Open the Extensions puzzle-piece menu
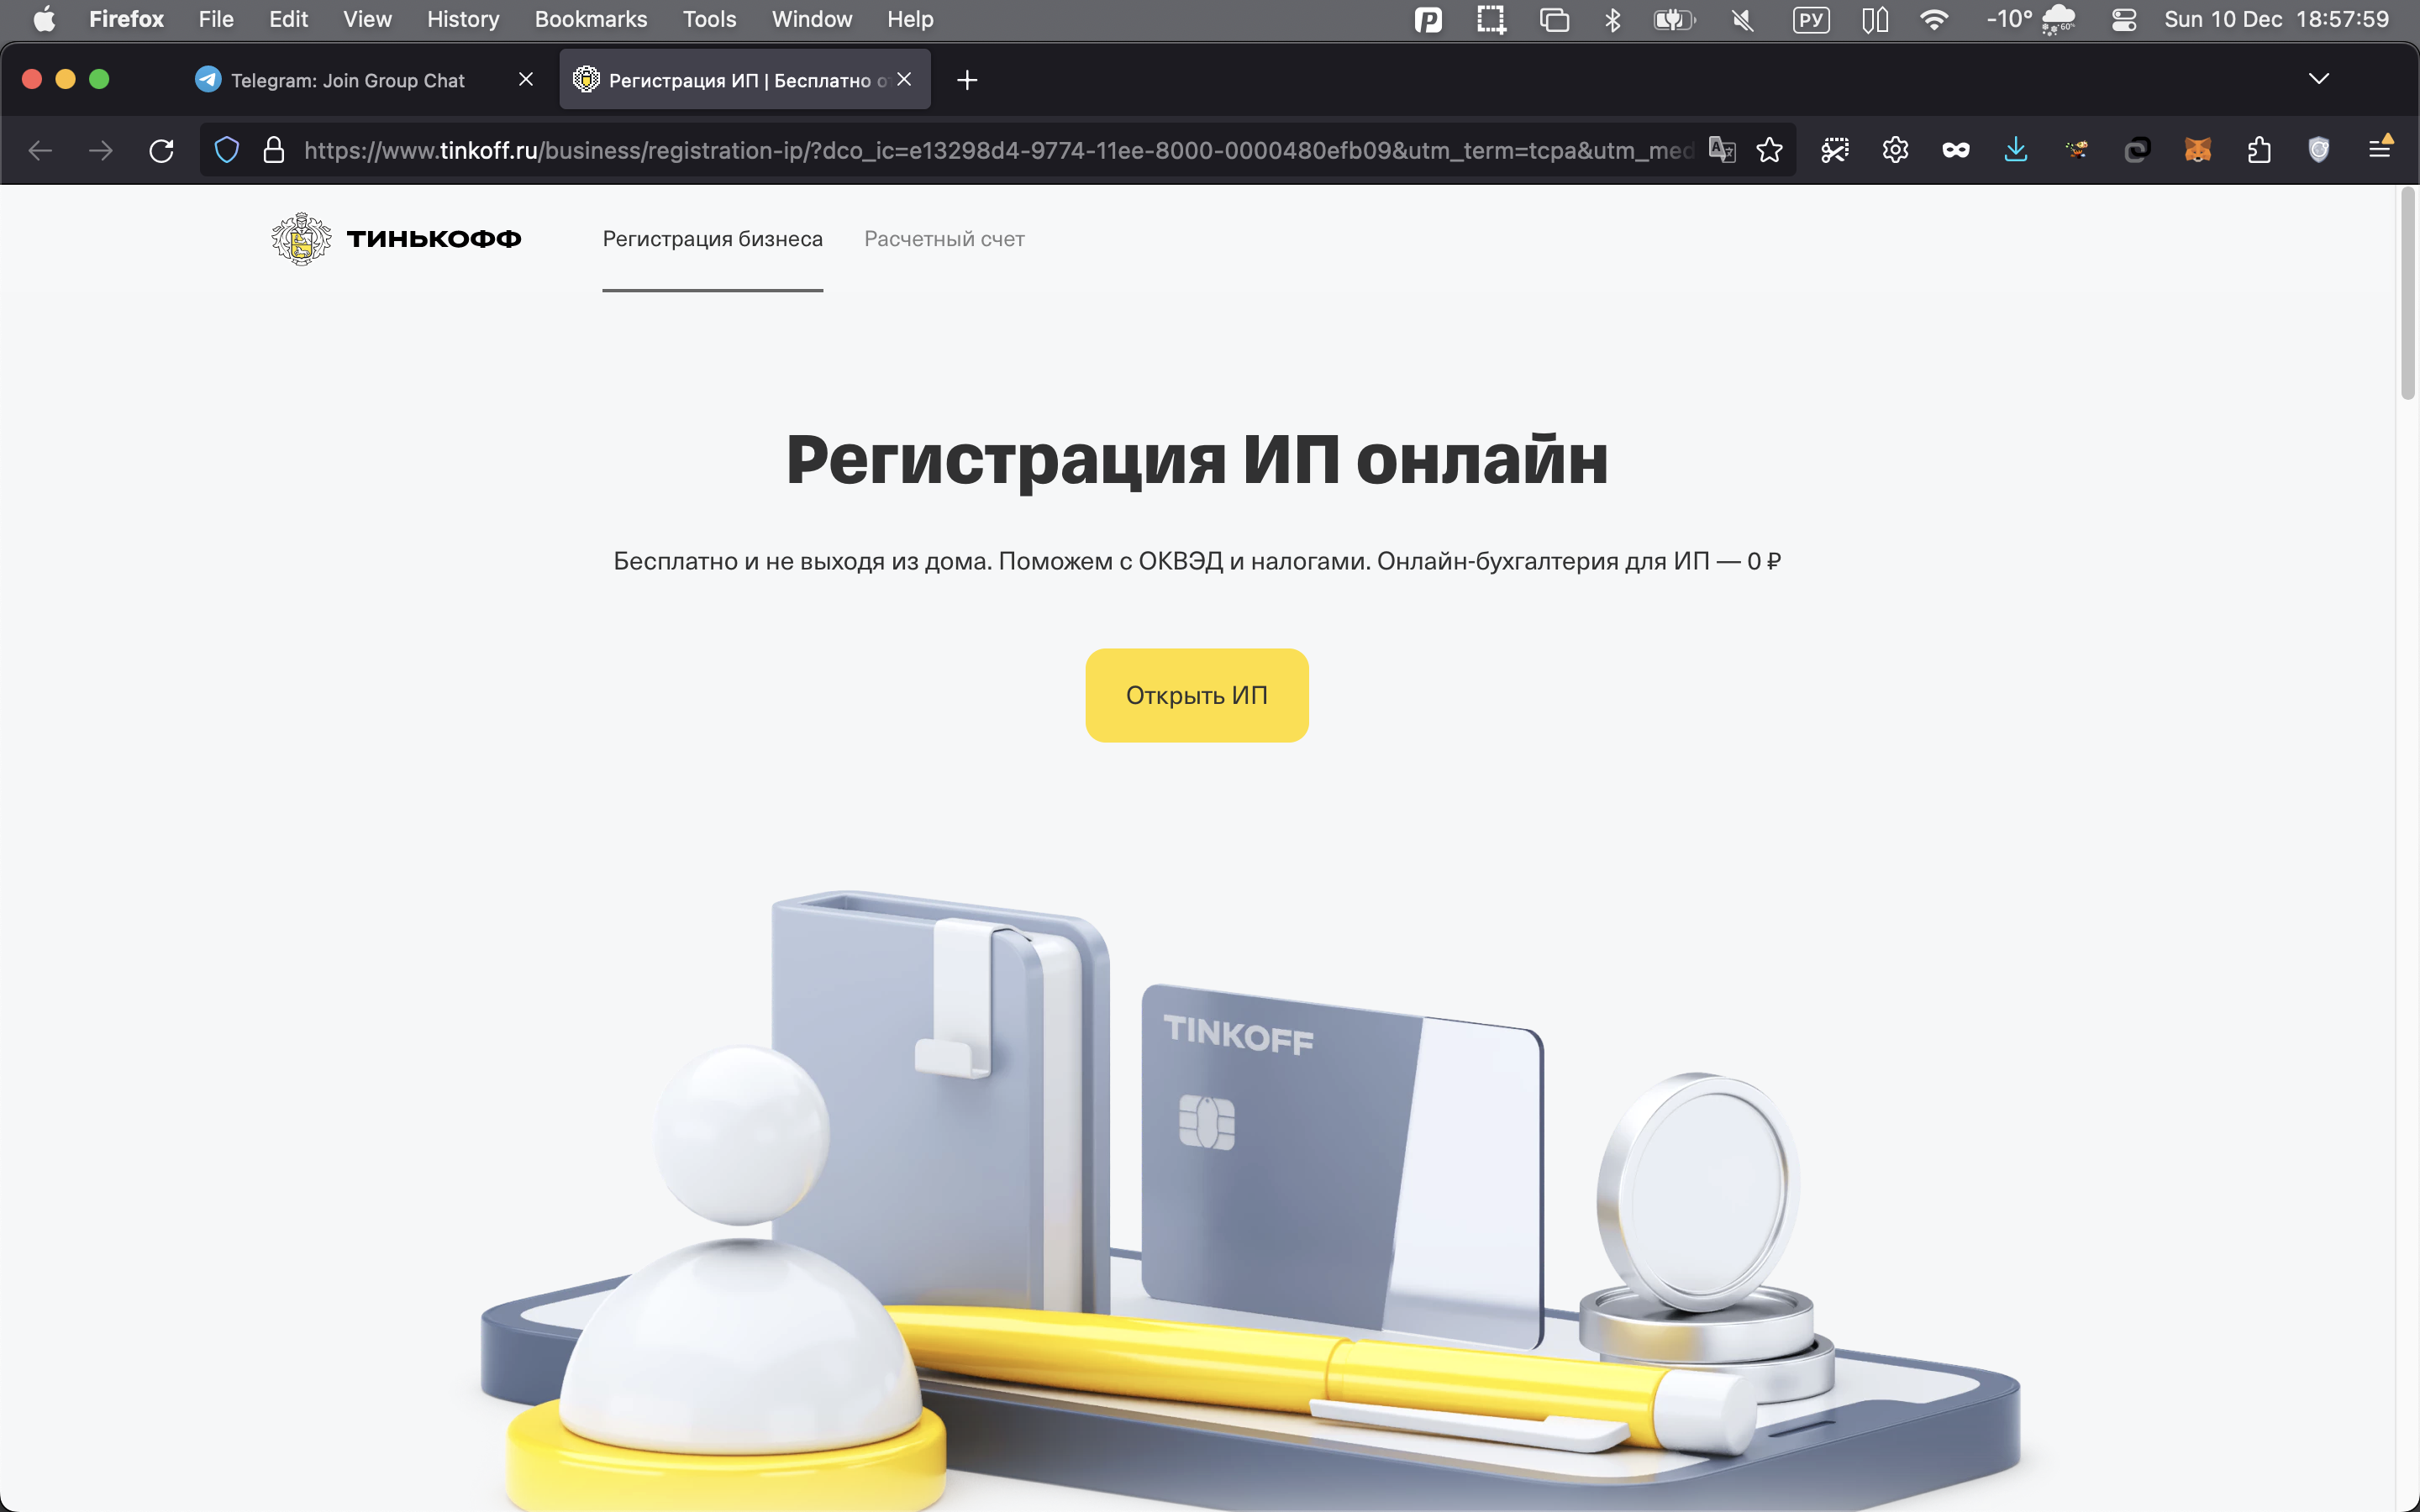This screenshot has width=2420, height=1512. (2258, 151)
